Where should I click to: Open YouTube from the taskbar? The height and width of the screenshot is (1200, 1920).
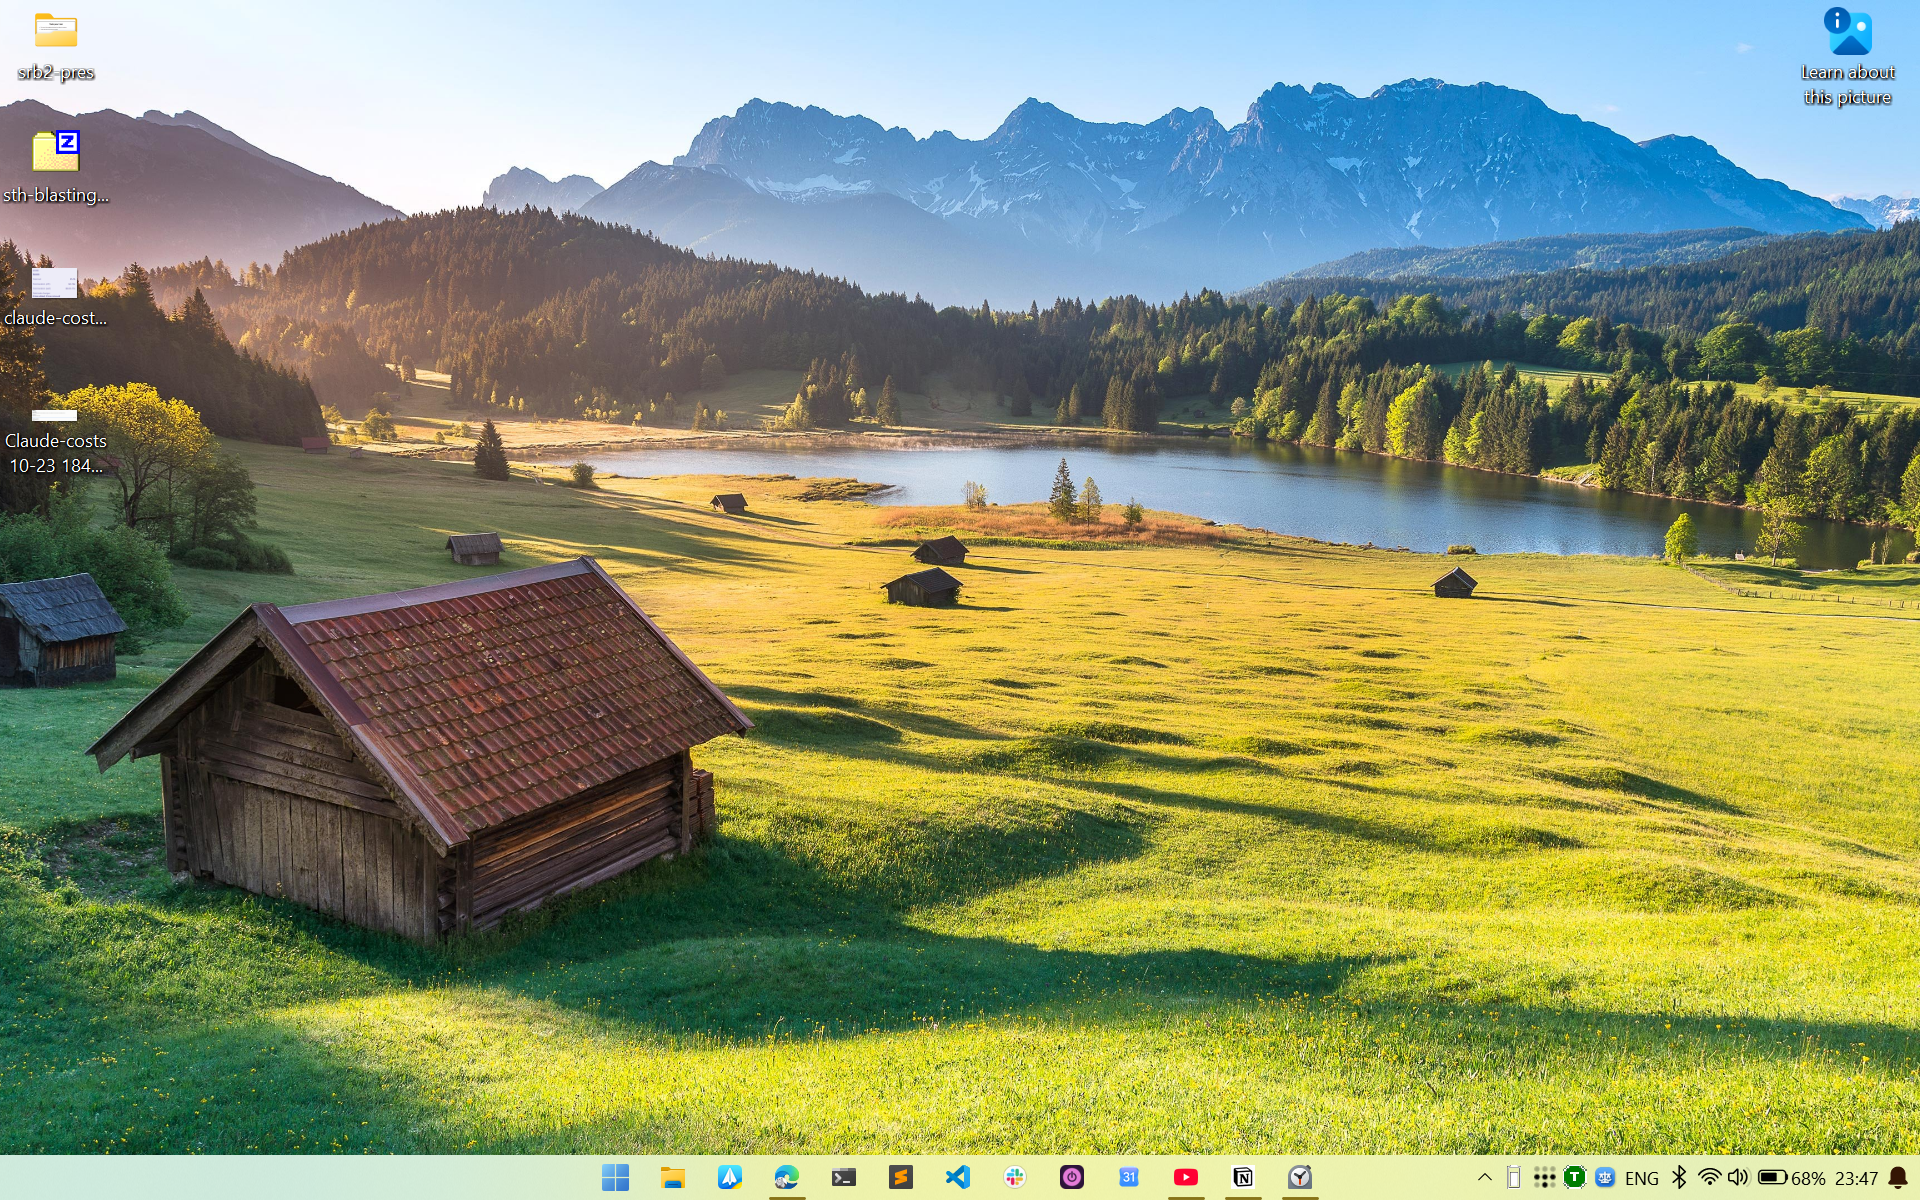point(1185,1177)
